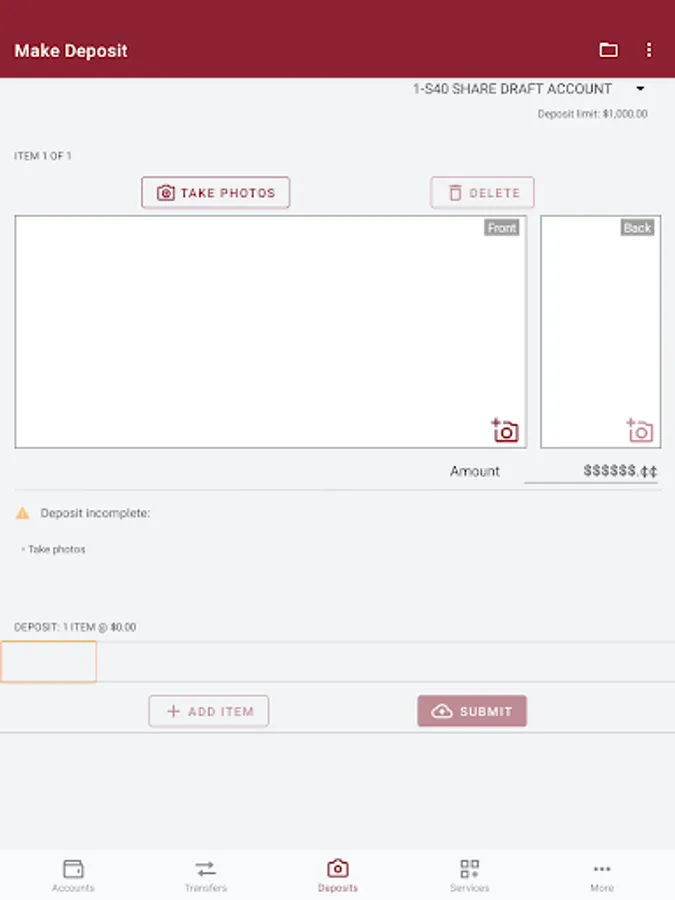Select the Deposits camera tab

point(338,875)
